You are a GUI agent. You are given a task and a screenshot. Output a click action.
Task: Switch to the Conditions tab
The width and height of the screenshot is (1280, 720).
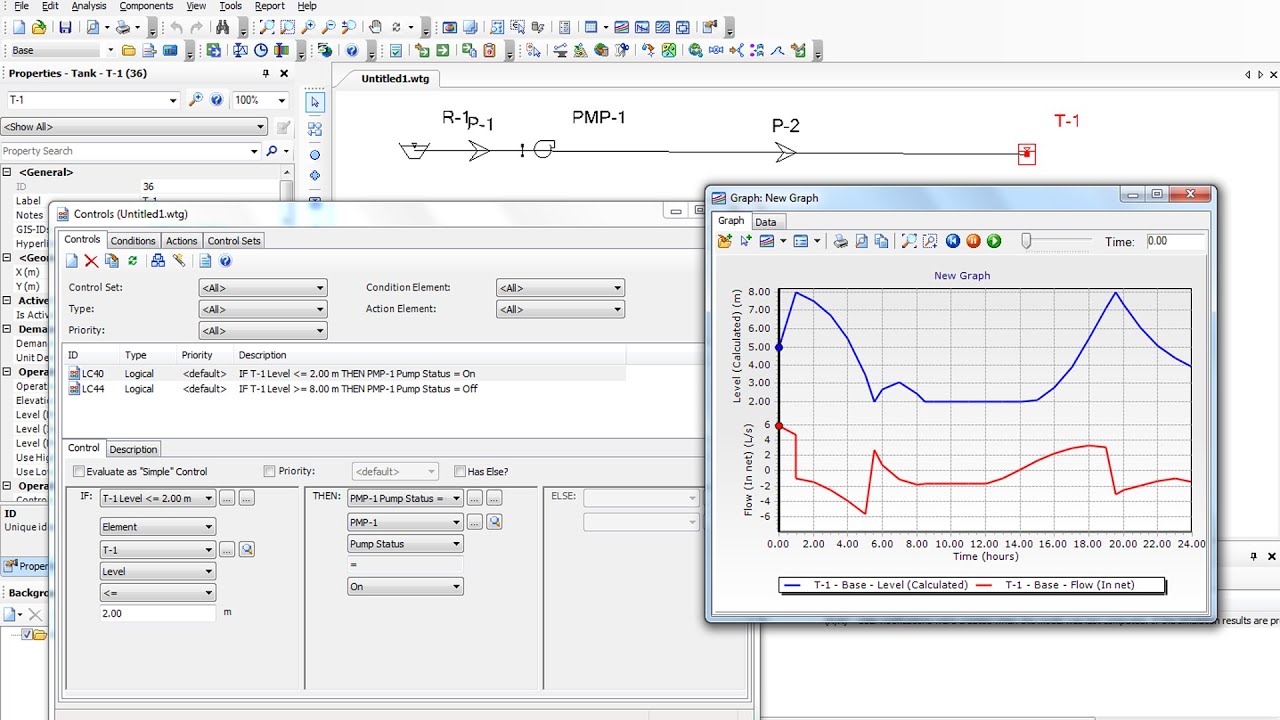[133, 241]
